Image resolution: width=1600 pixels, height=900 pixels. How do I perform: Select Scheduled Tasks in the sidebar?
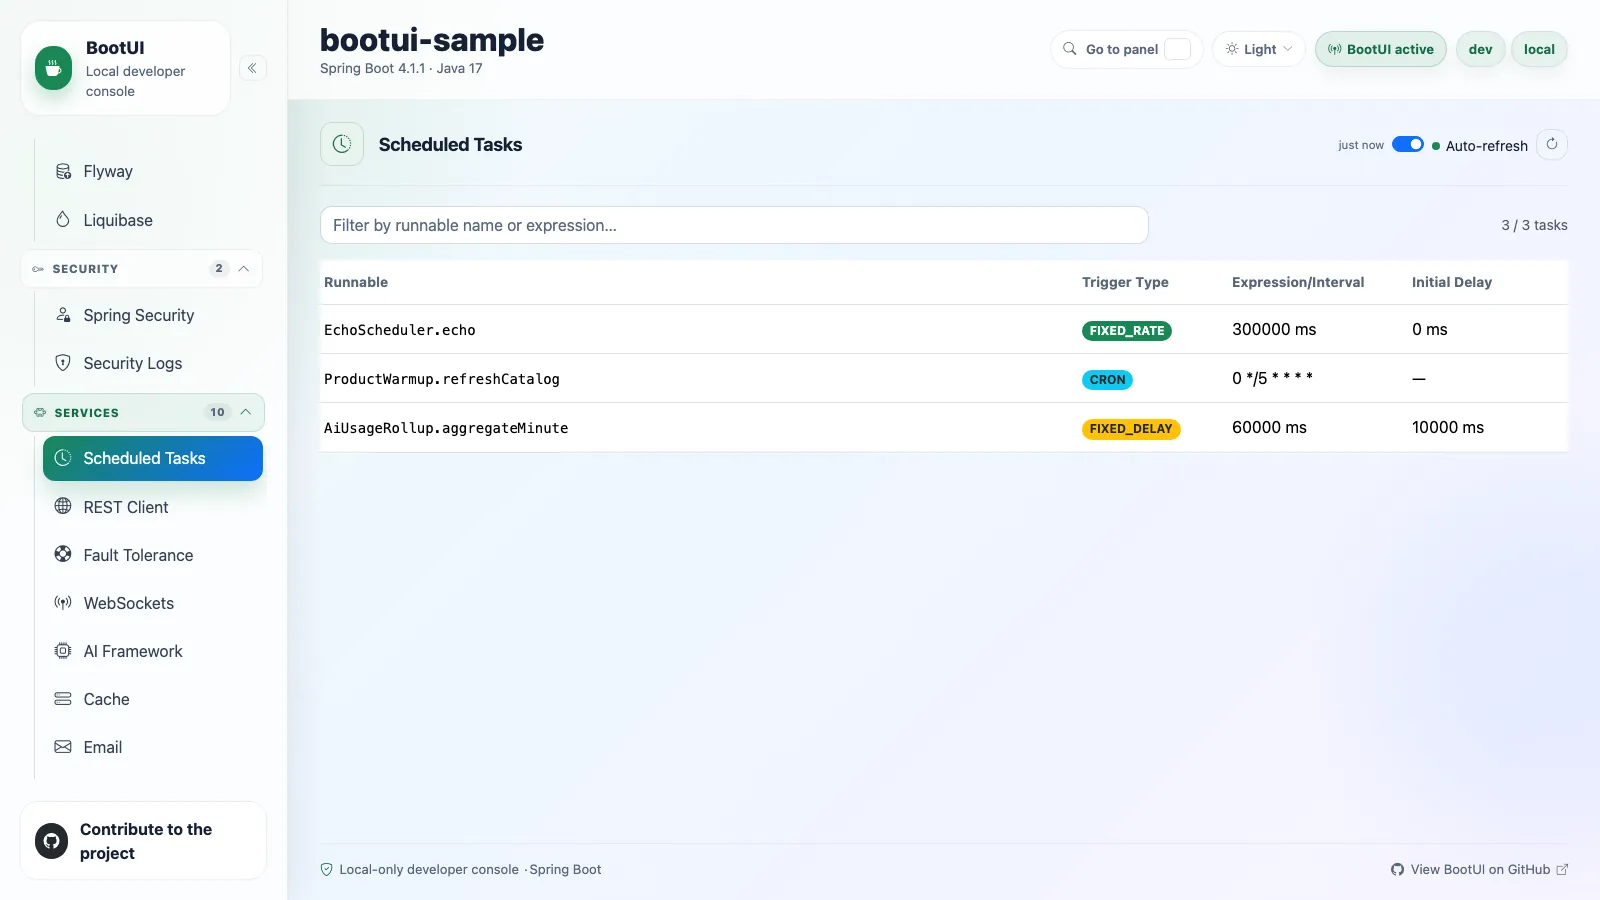[153, 458]
